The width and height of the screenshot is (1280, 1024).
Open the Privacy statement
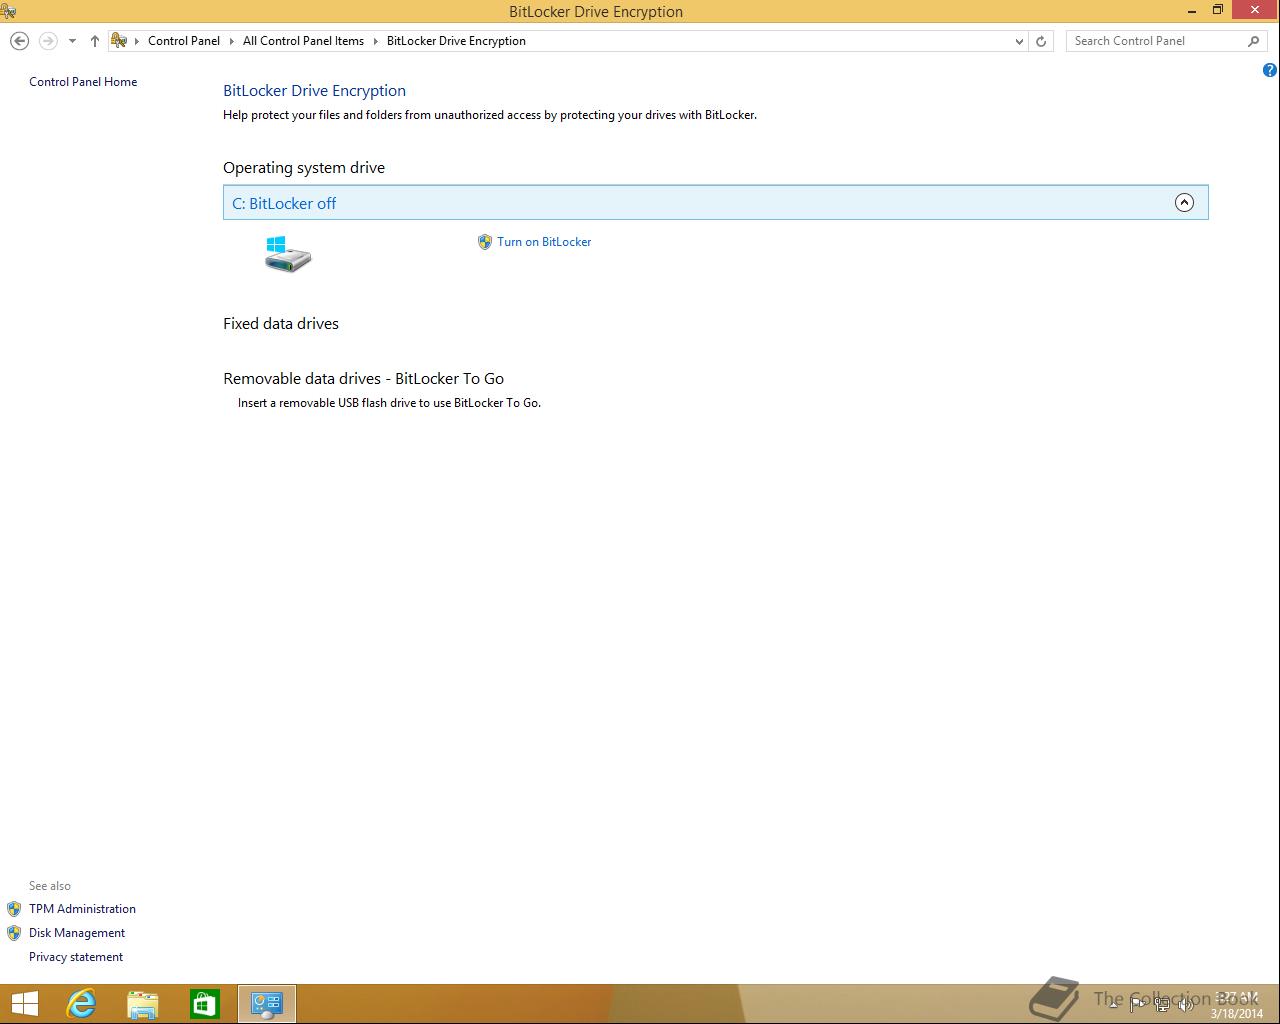76,957
